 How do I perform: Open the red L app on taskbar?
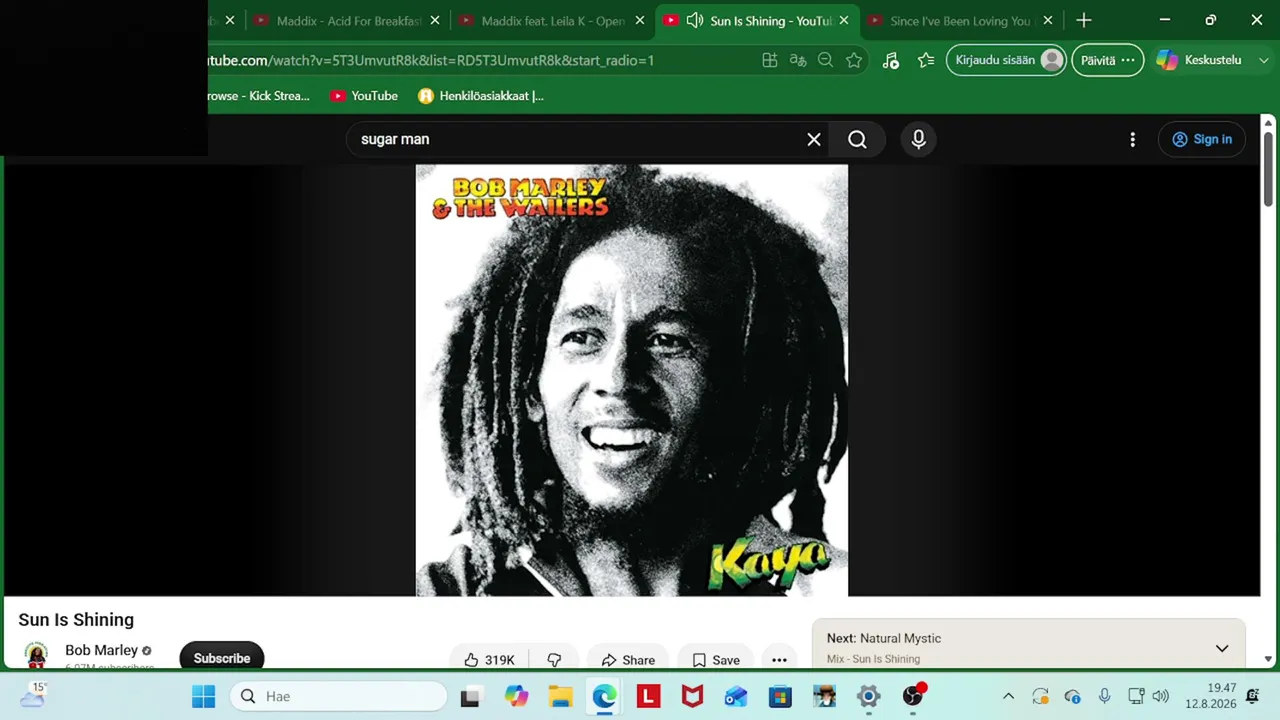coord(648,696)
